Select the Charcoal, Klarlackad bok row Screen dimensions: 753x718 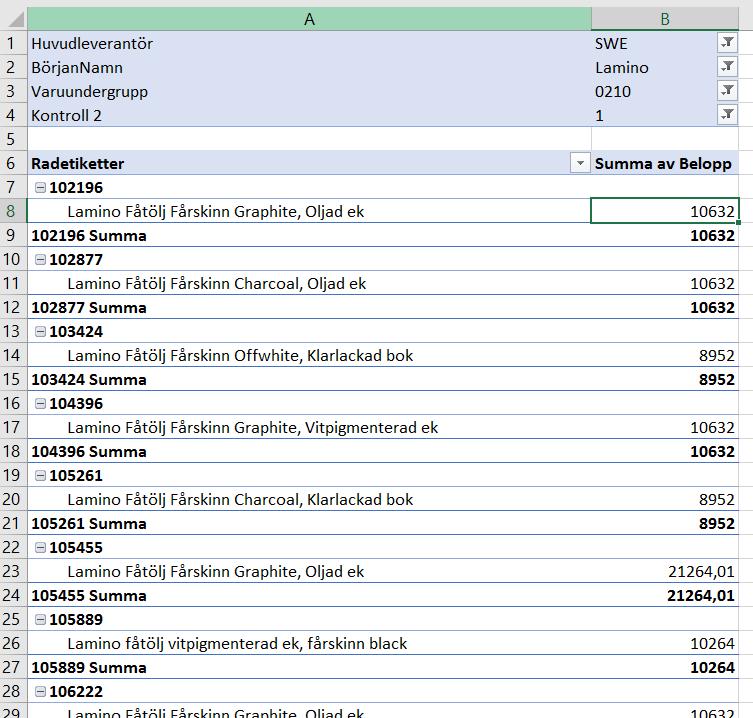point(309,499)
